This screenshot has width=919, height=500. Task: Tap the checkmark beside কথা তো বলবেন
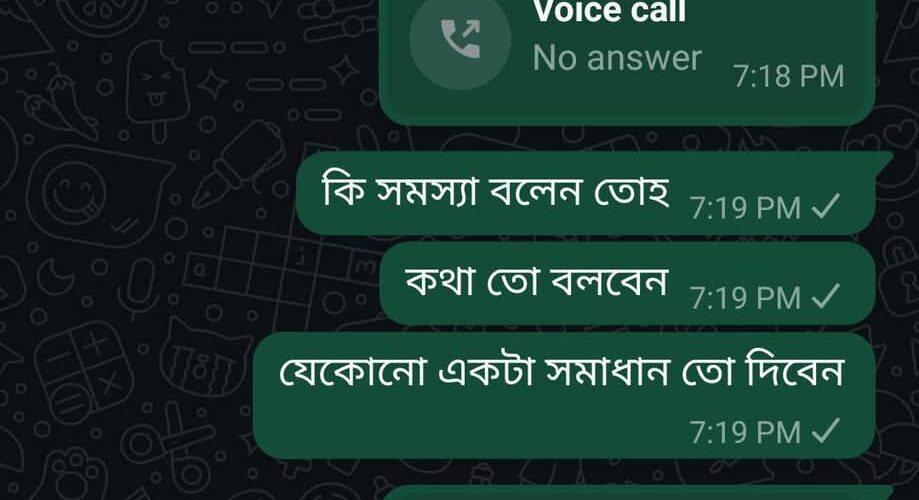(x=826, y=296)
